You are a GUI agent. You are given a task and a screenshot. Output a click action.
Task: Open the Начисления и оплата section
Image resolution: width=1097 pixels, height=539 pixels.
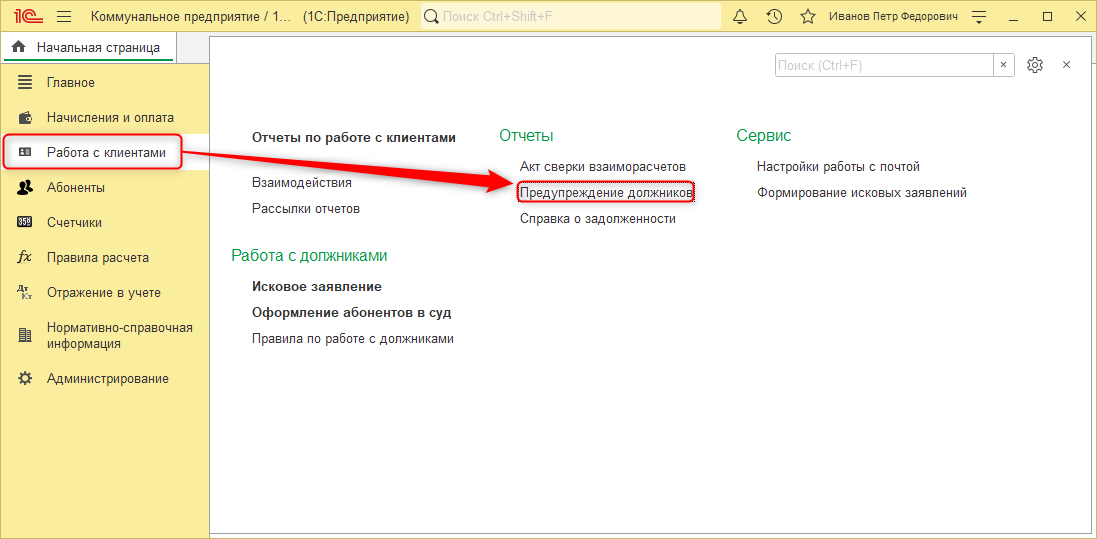click(110, 117)
